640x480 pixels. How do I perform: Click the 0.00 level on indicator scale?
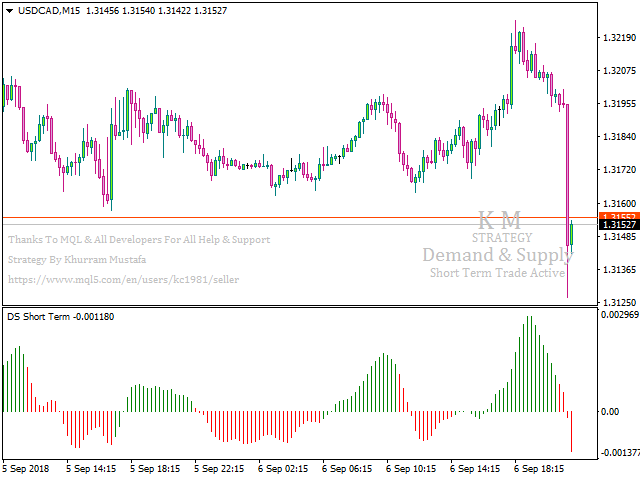(x=608, y=411)
